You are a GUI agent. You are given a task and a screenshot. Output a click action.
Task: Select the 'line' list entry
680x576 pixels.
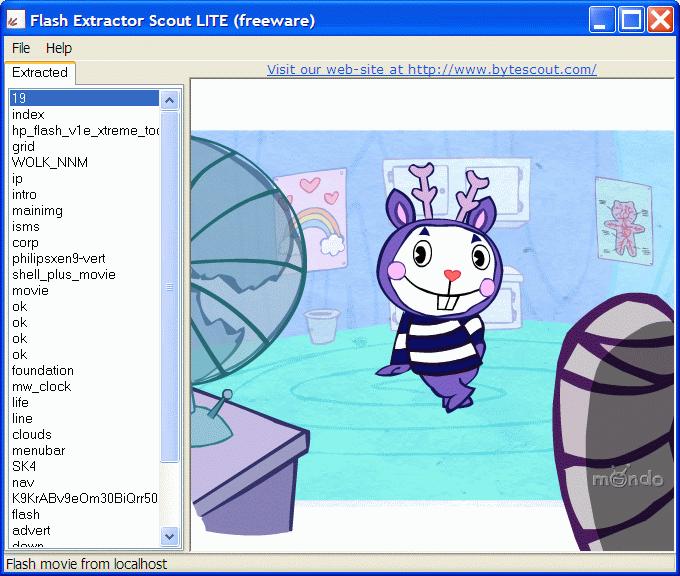84,419
